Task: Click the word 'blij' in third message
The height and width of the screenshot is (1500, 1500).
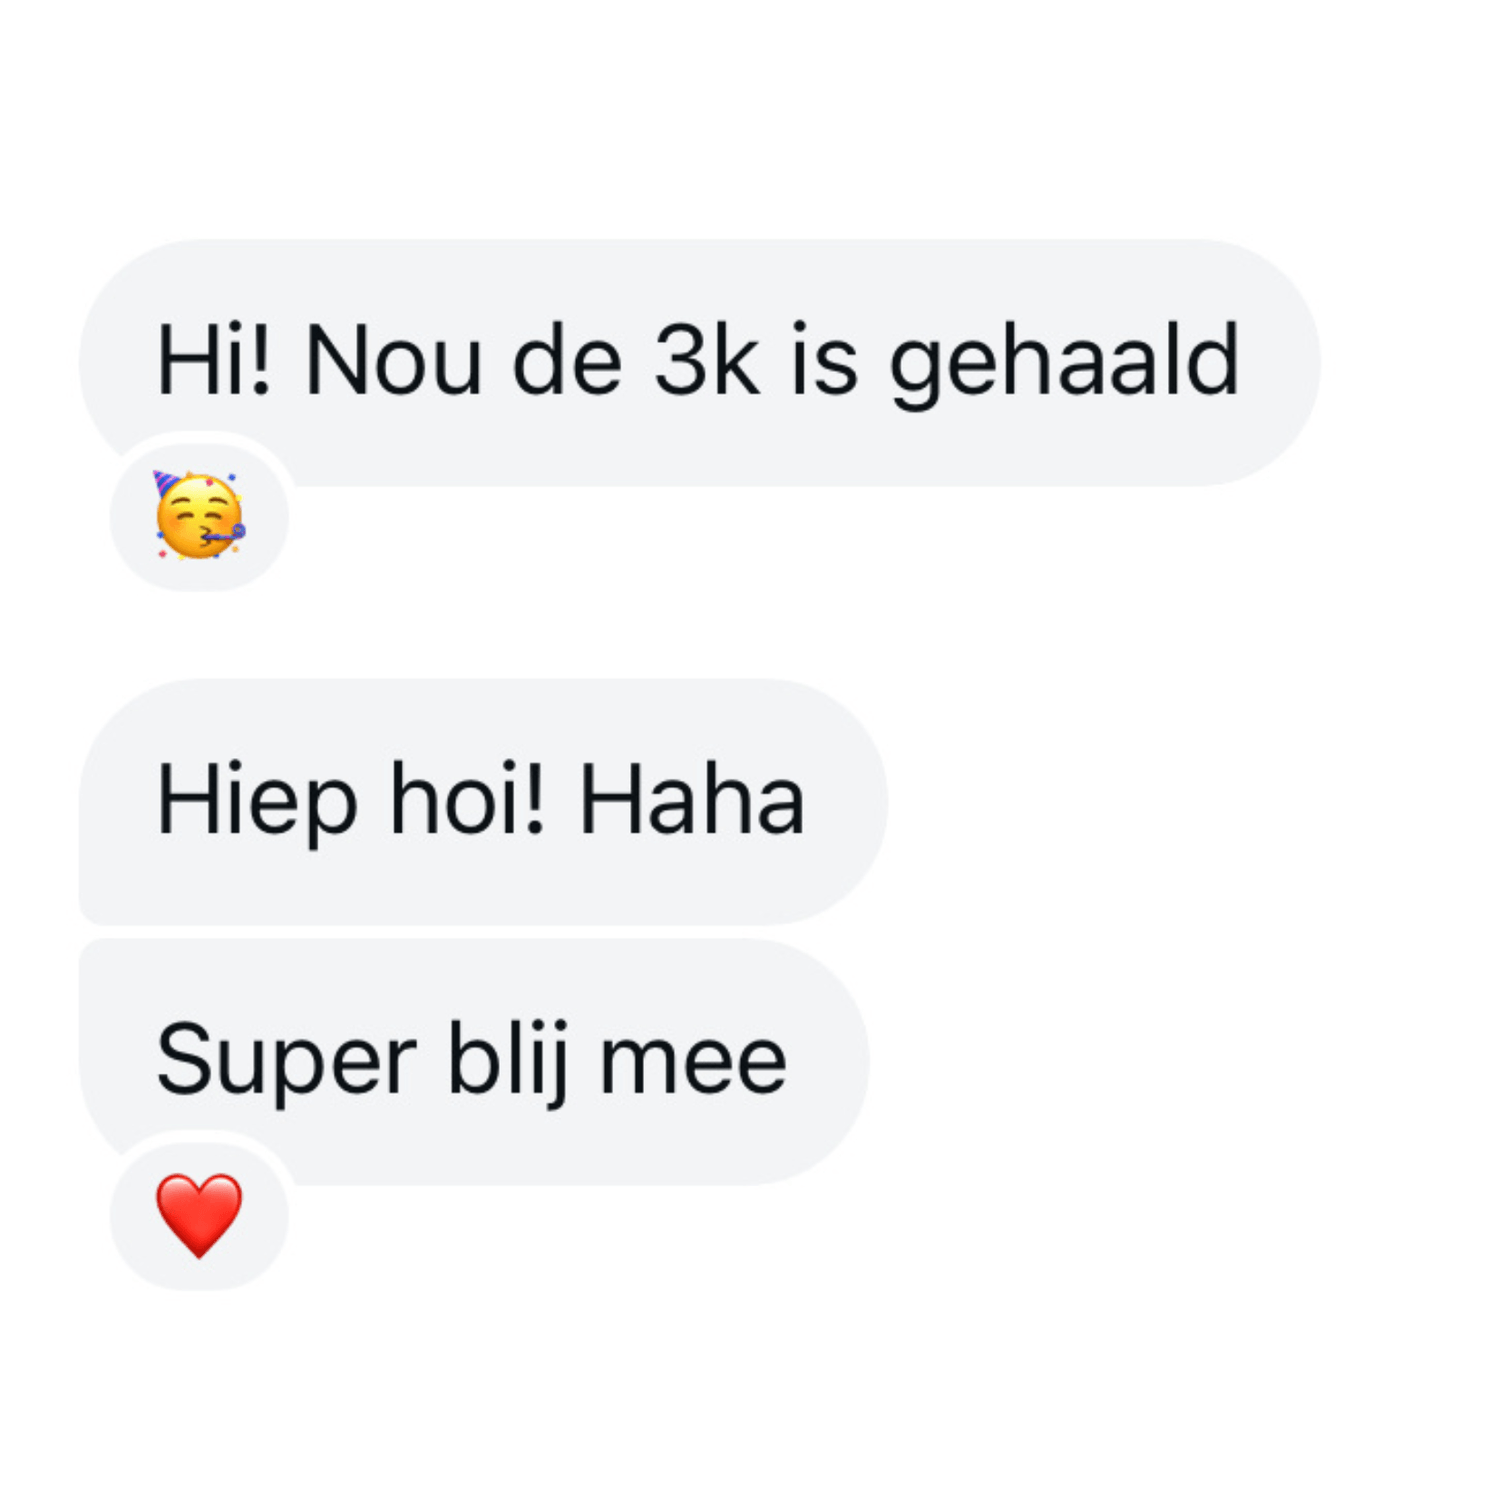Action: coord(508,1065)
